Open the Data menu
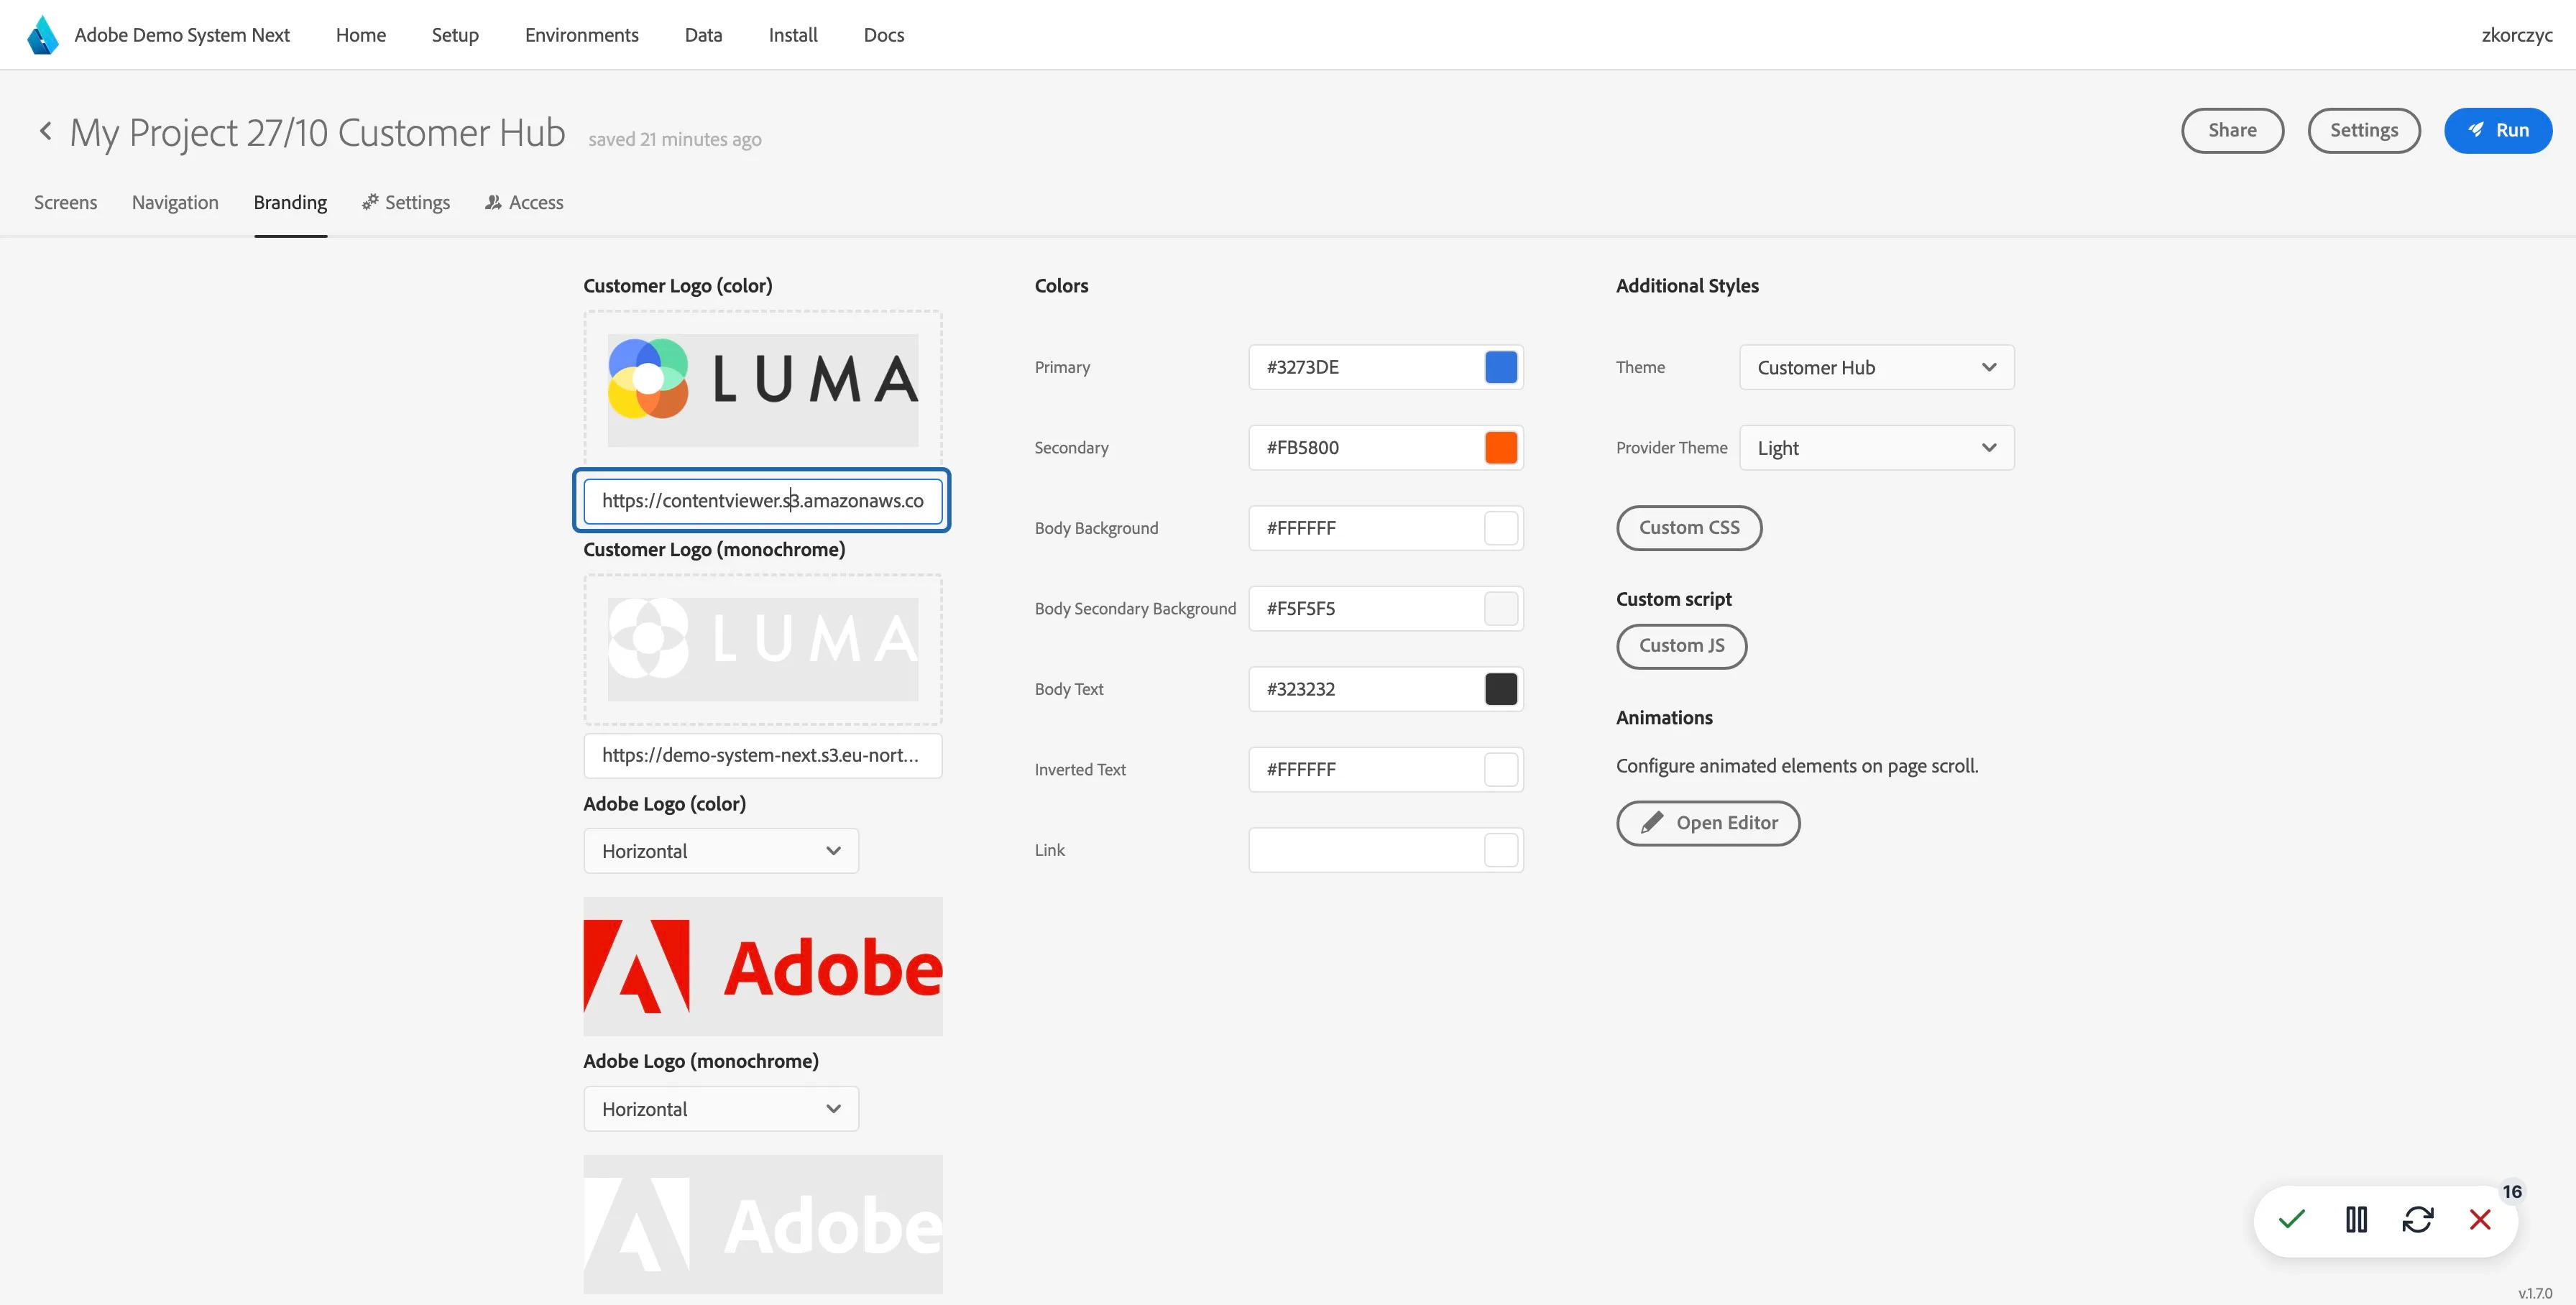2576x1305 pixels. (x=703, y=35)
